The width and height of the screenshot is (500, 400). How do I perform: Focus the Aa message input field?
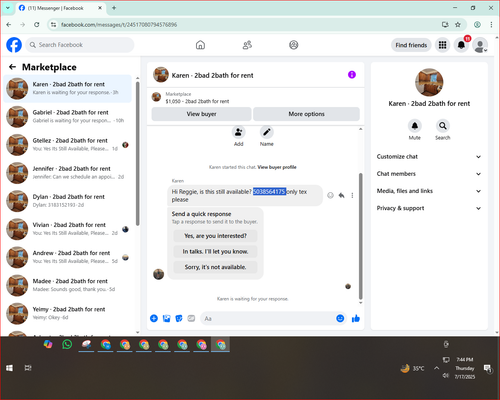pyautogui.click(x=268, y=318)
